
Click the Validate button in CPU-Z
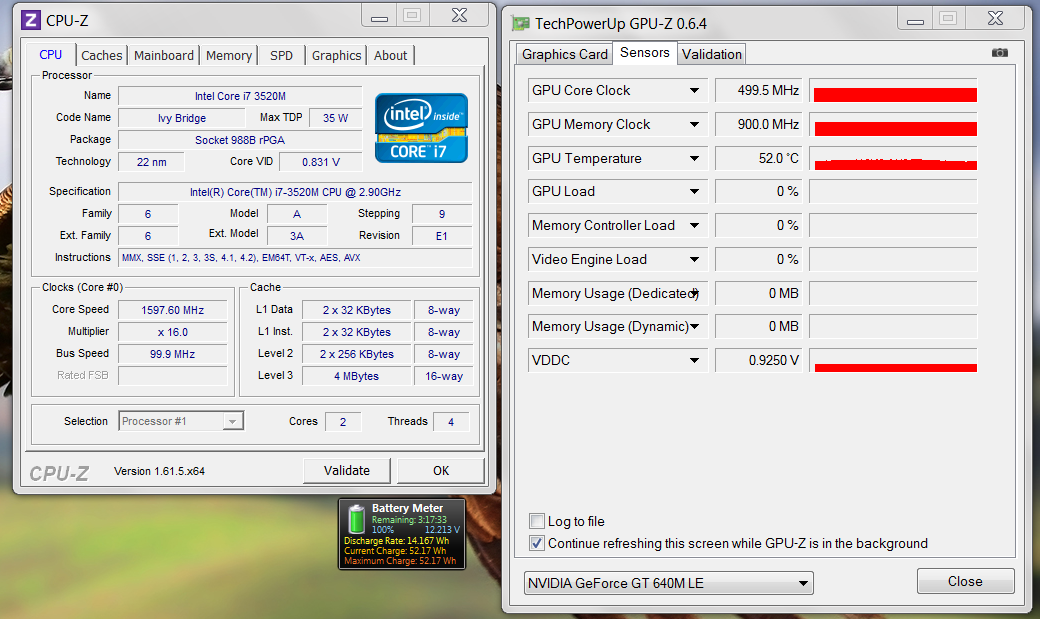point(347,470)
